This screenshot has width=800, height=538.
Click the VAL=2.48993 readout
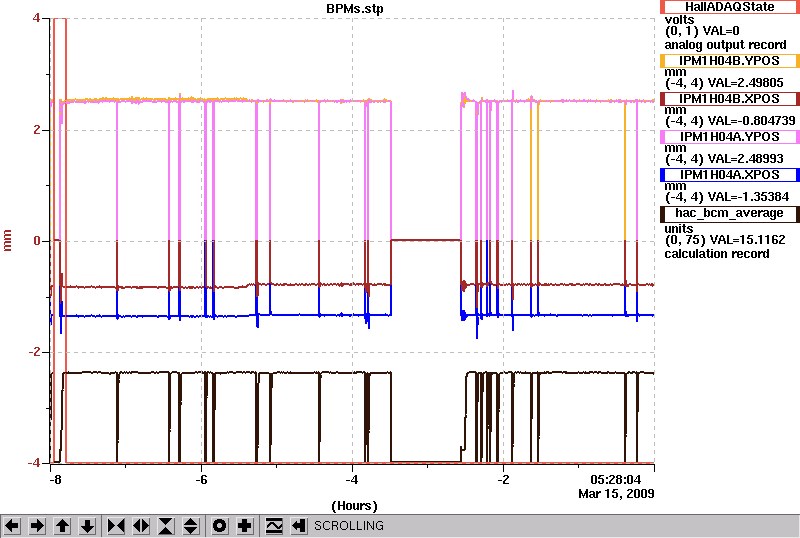743,159
